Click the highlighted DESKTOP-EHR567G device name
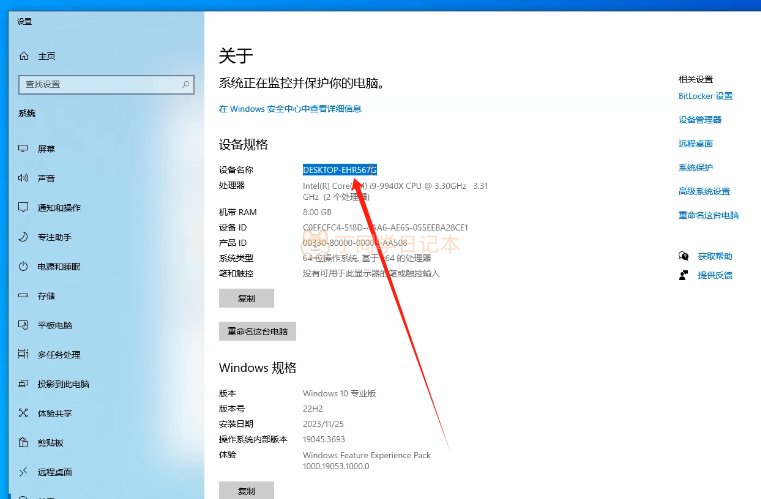 click(x=340, y=170)
